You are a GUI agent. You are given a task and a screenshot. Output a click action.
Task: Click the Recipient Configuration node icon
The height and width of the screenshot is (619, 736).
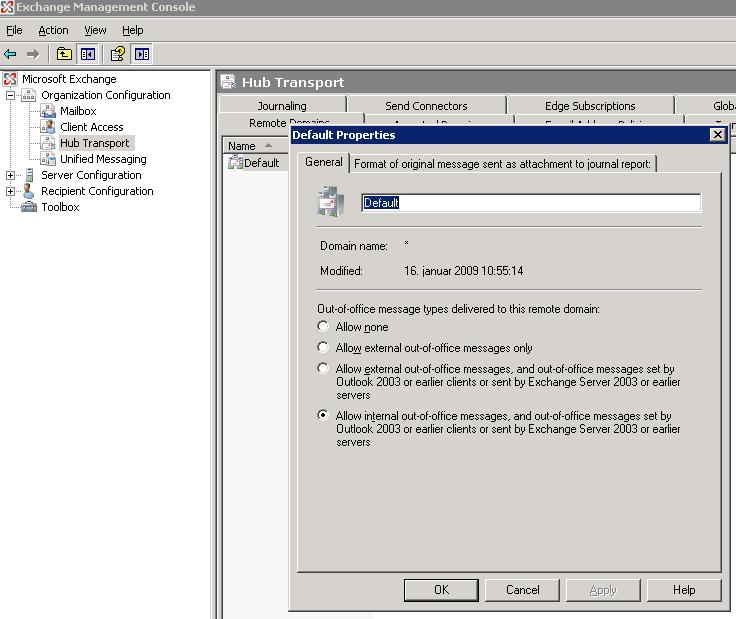[x=29, y=191]
